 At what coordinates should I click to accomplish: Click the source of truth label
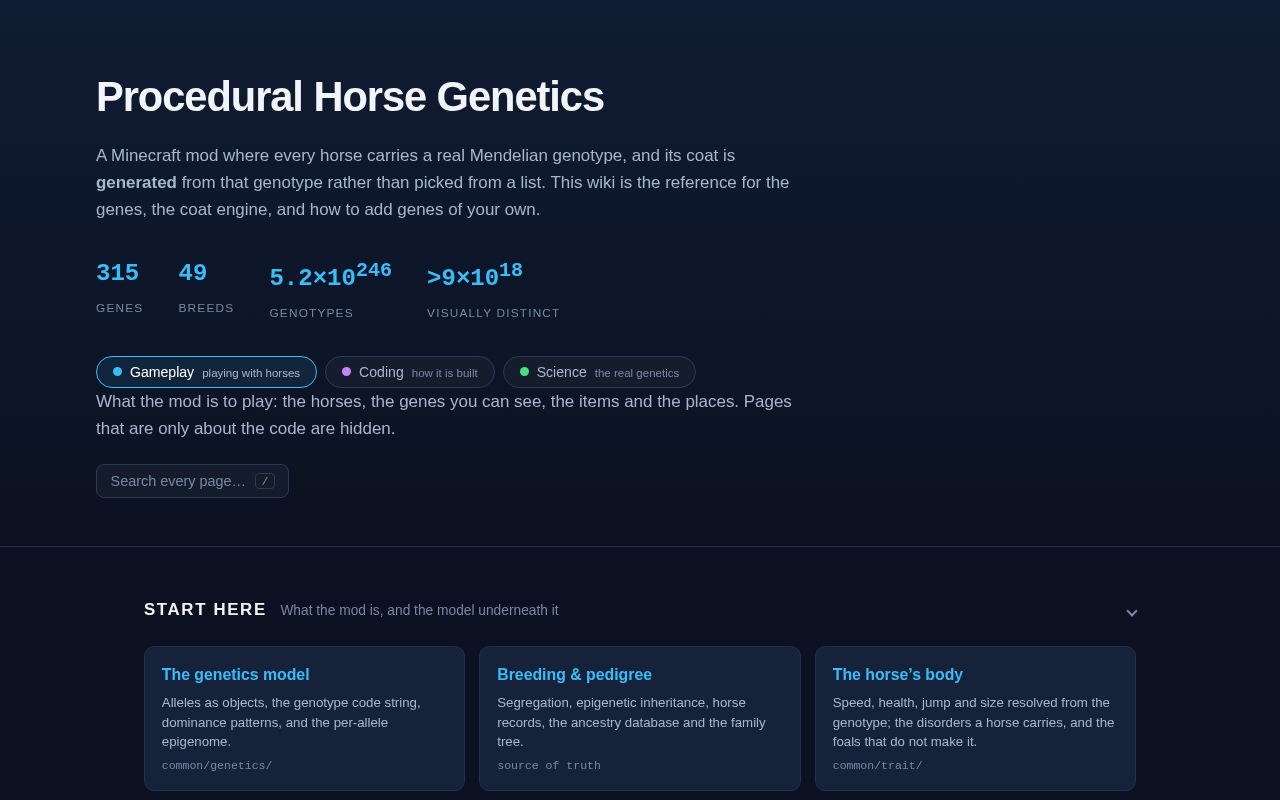549,766
